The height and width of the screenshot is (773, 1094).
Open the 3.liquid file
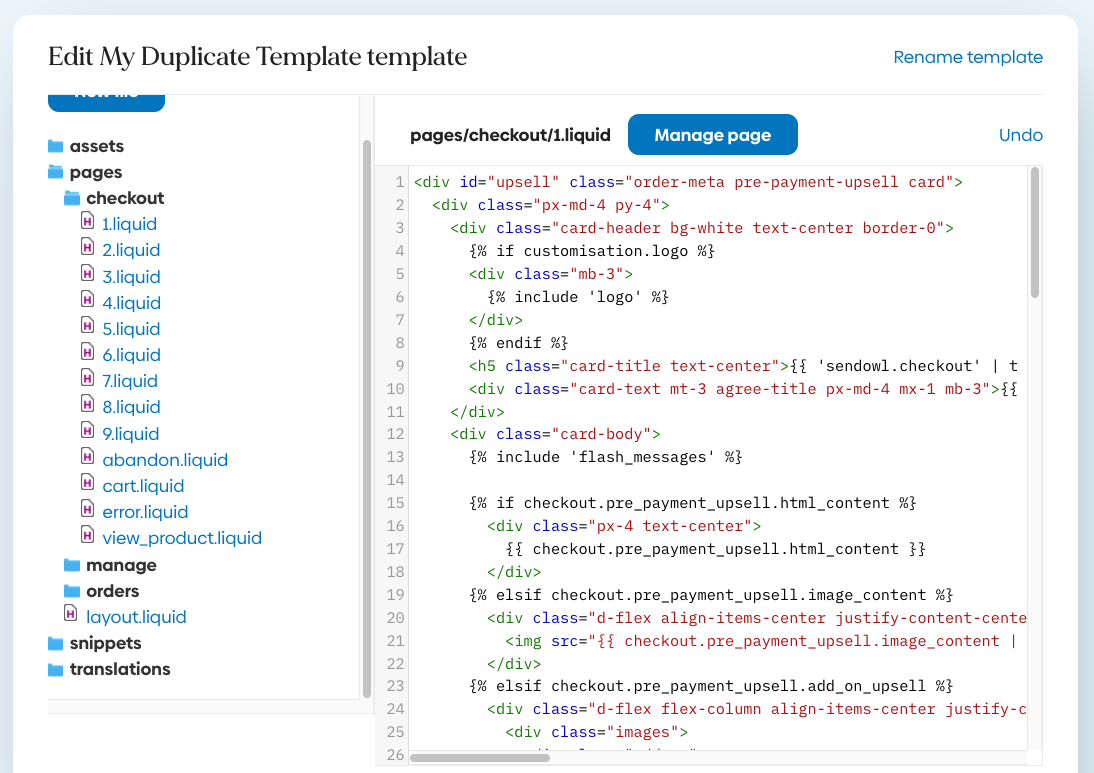pos(131,277)
